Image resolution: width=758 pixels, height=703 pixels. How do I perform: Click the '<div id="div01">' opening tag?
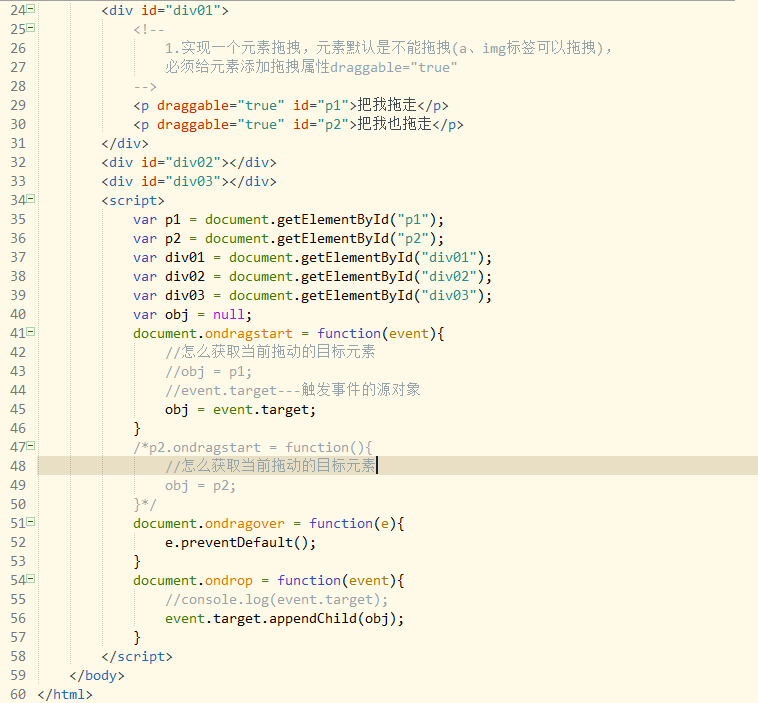tap(165, 11)
